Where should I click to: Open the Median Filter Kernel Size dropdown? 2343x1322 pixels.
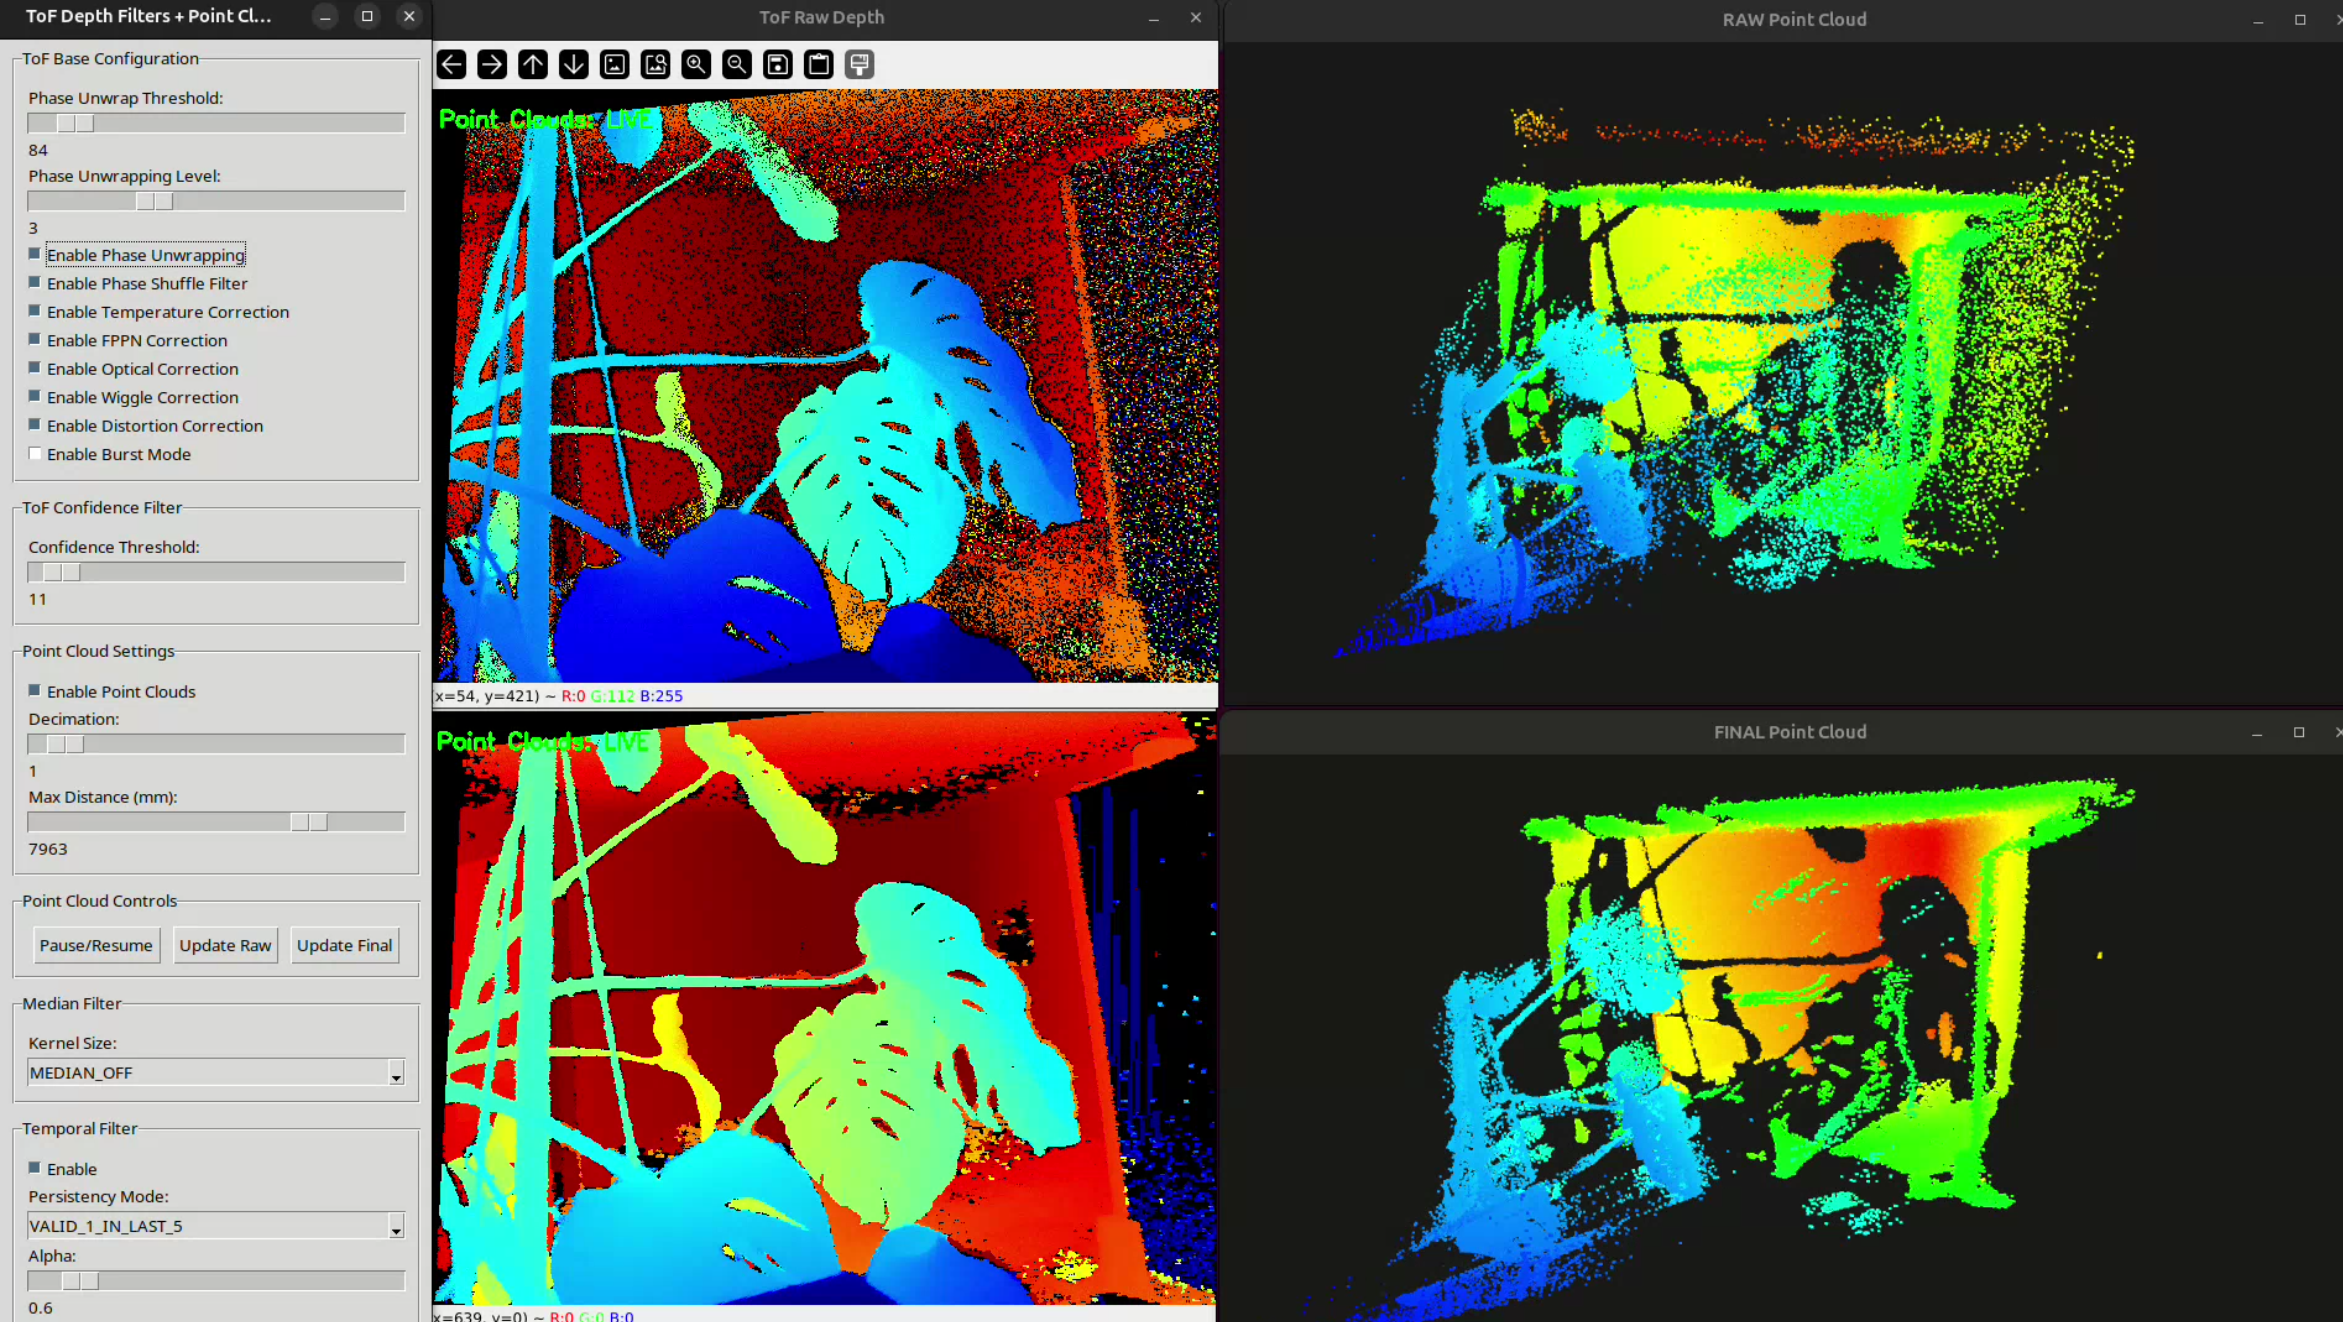coord(396,1073)
